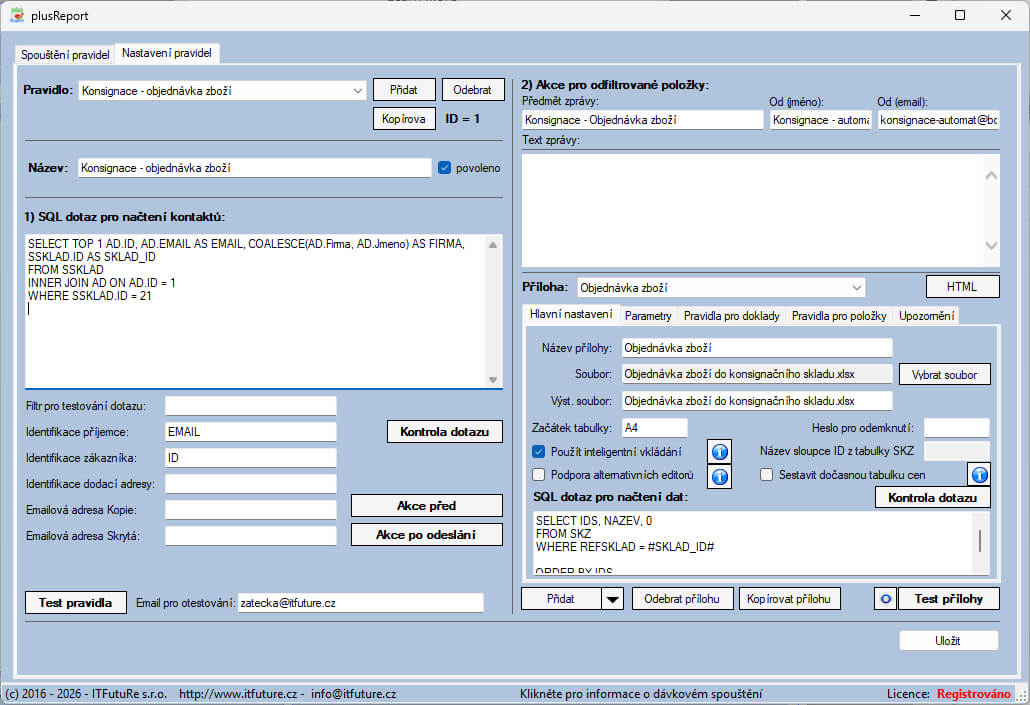Open the arrow dropdown next to bottom 'Přidat'

612,599
